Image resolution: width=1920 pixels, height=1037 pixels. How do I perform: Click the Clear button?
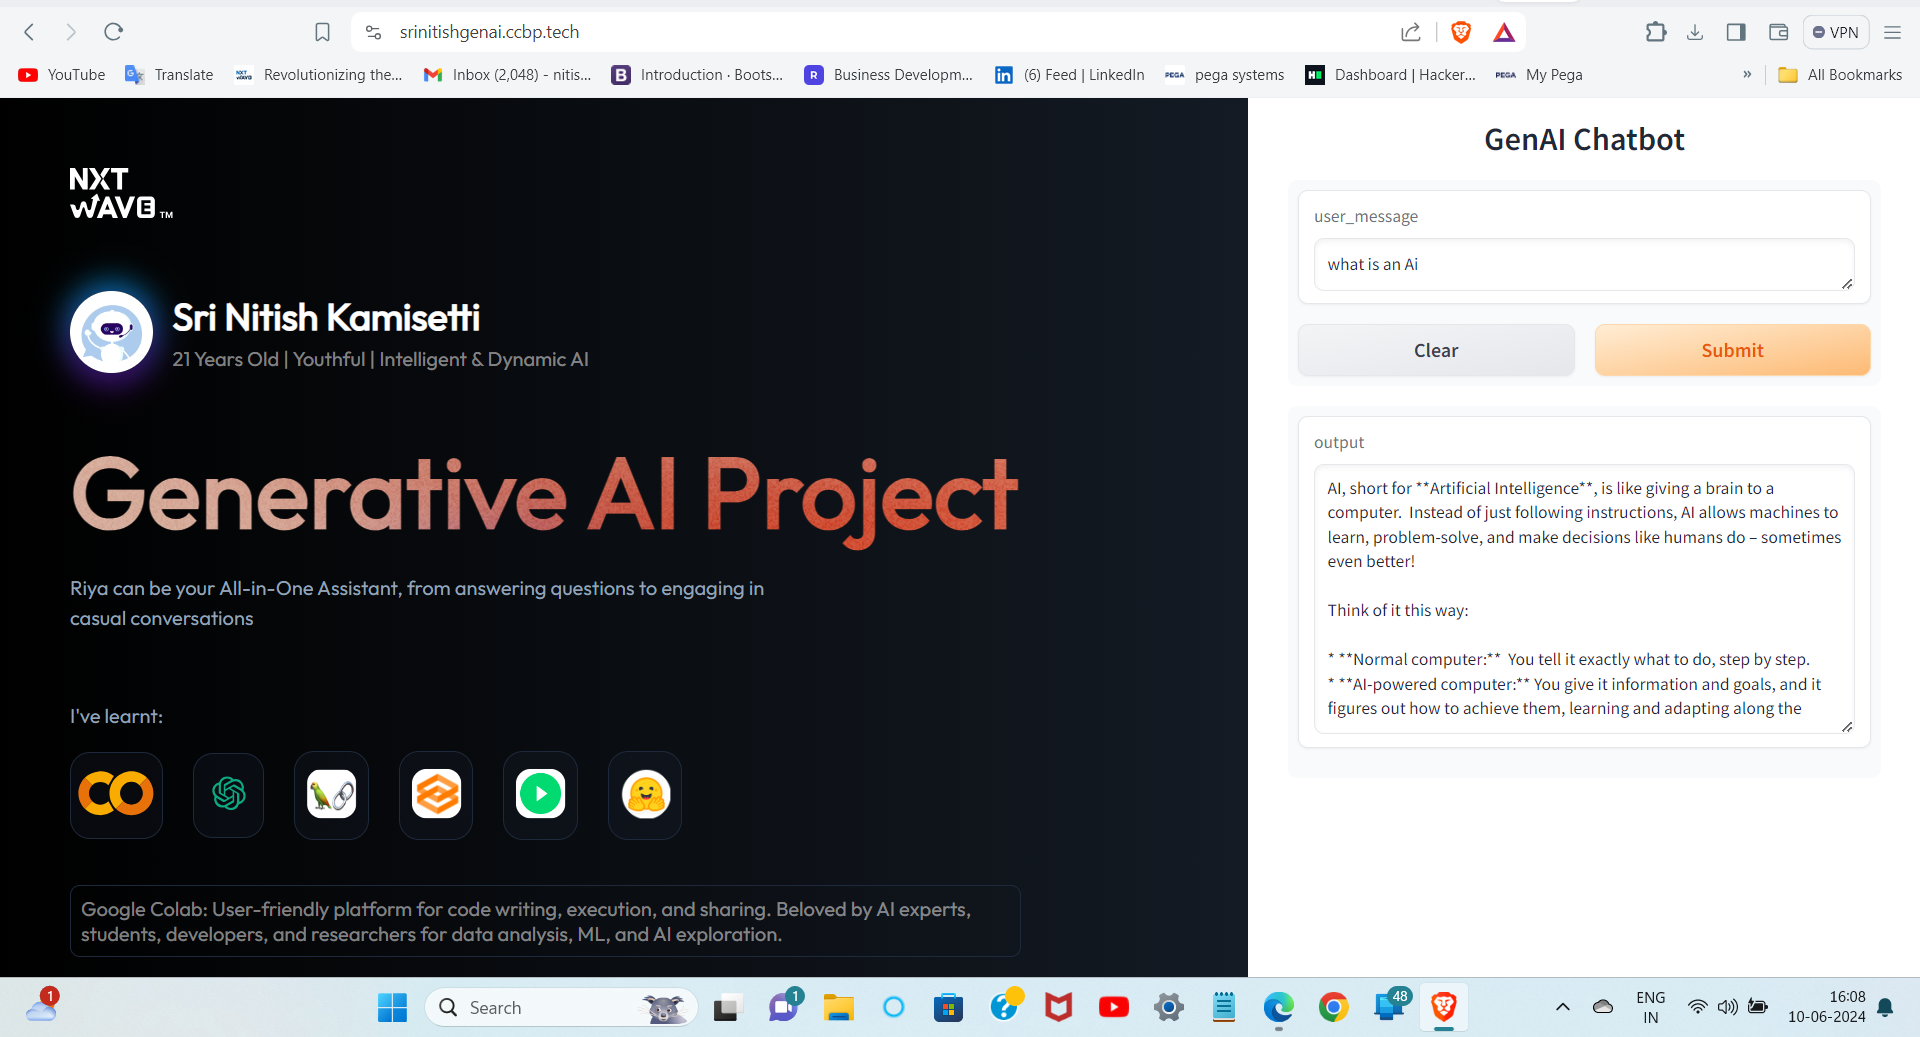coord(1436,350)
